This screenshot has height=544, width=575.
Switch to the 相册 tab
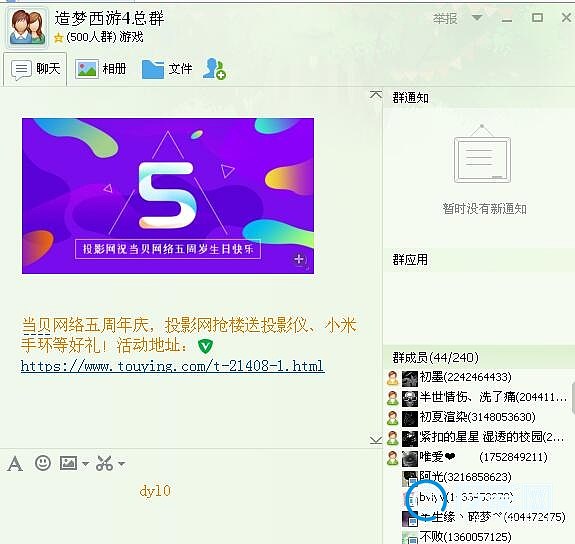[x=101, y=69]
